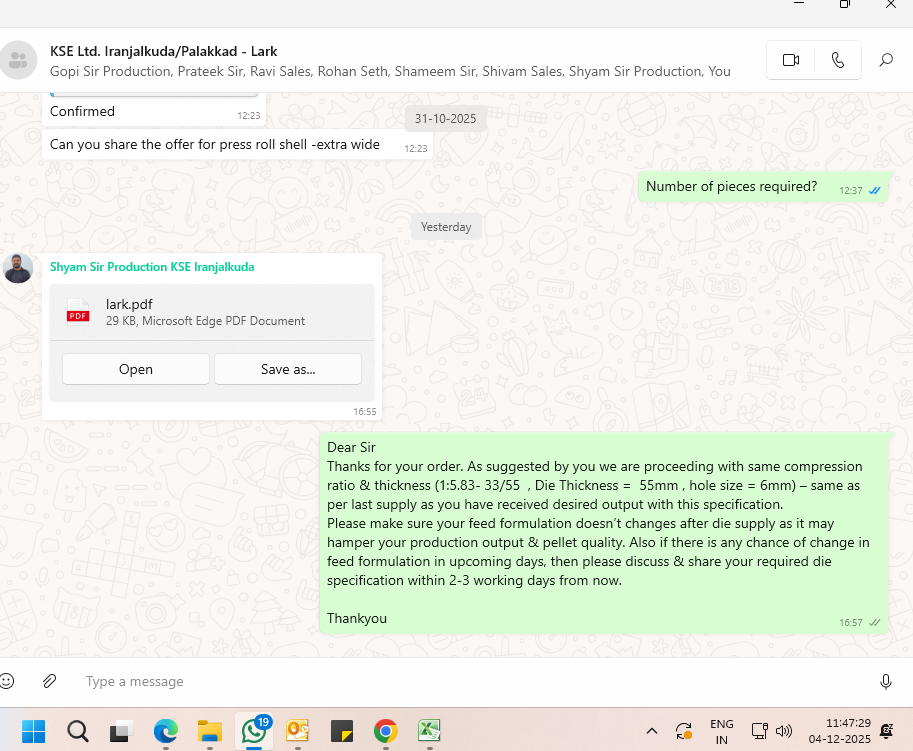913x751 pixels.
Task: Open the Windows Start menu
Action: (x=33, y=731)
